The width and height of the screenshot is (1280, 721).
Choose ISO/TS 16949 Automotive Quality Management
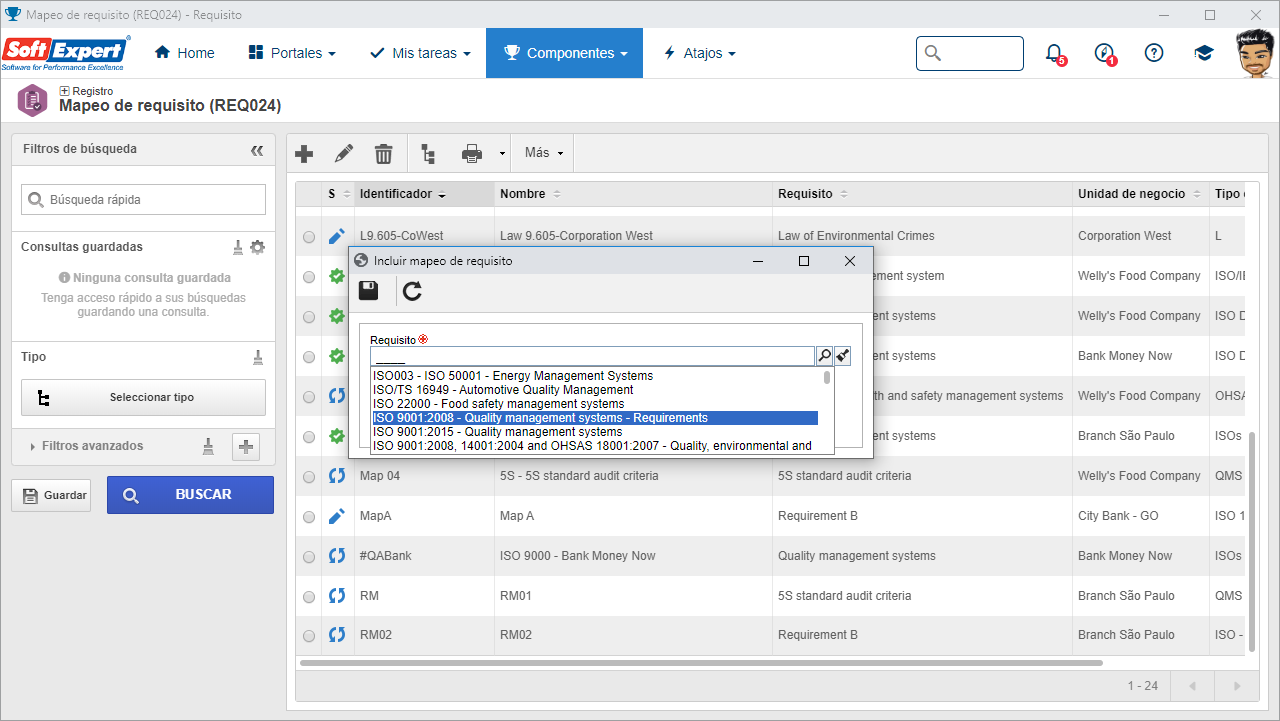click(x=595, y=390)
